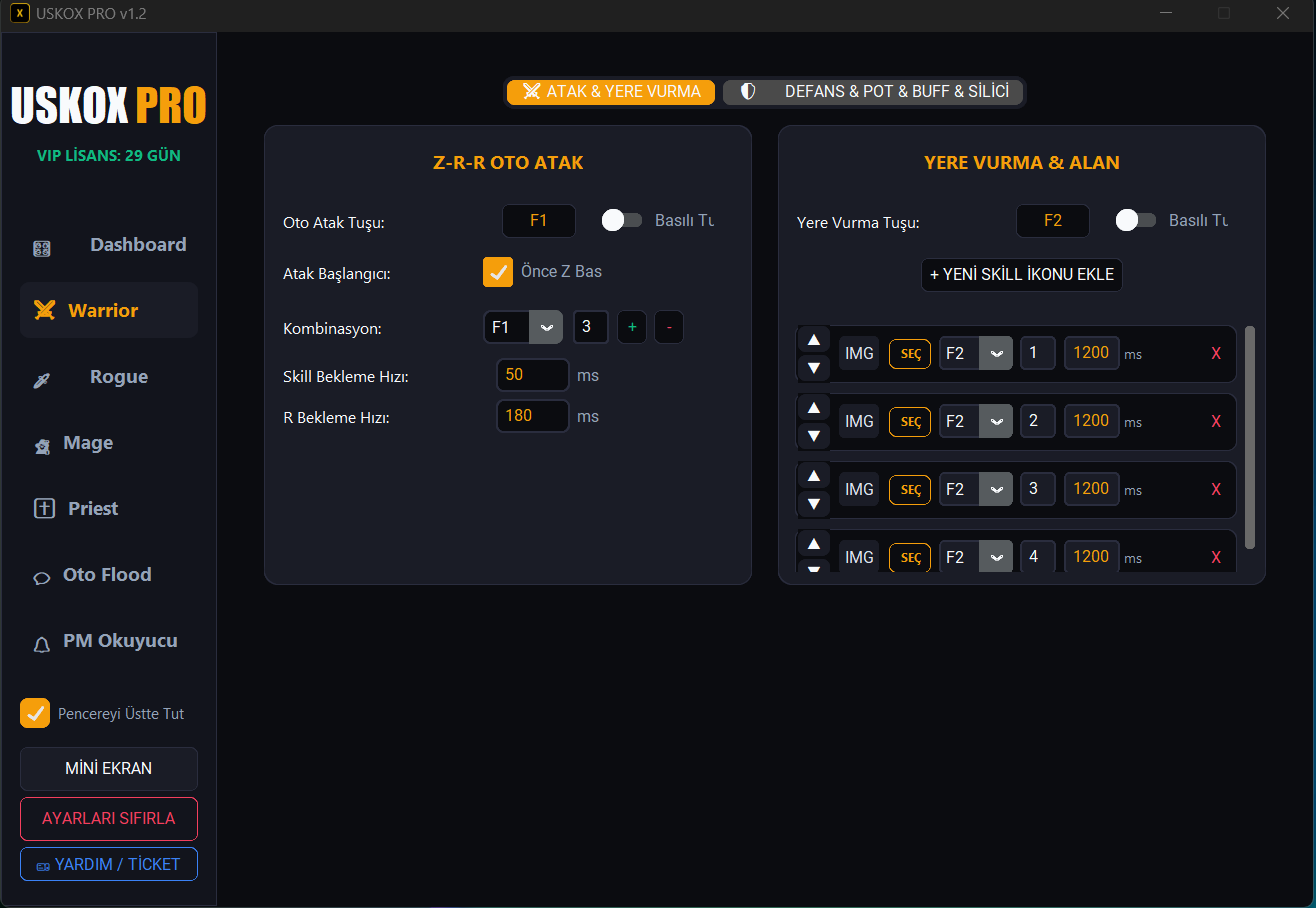Expand the Kombinasyon F1 dropdown
Screen dimensions: 1316x908
(x=545, y=327)
